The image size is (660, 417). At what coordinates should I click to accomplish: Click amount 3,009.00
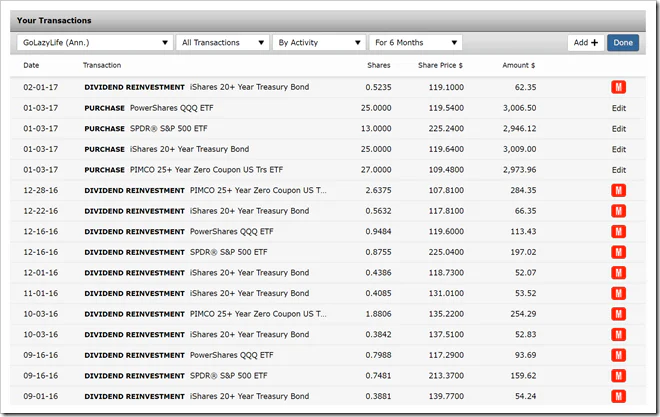click(519, 149)
